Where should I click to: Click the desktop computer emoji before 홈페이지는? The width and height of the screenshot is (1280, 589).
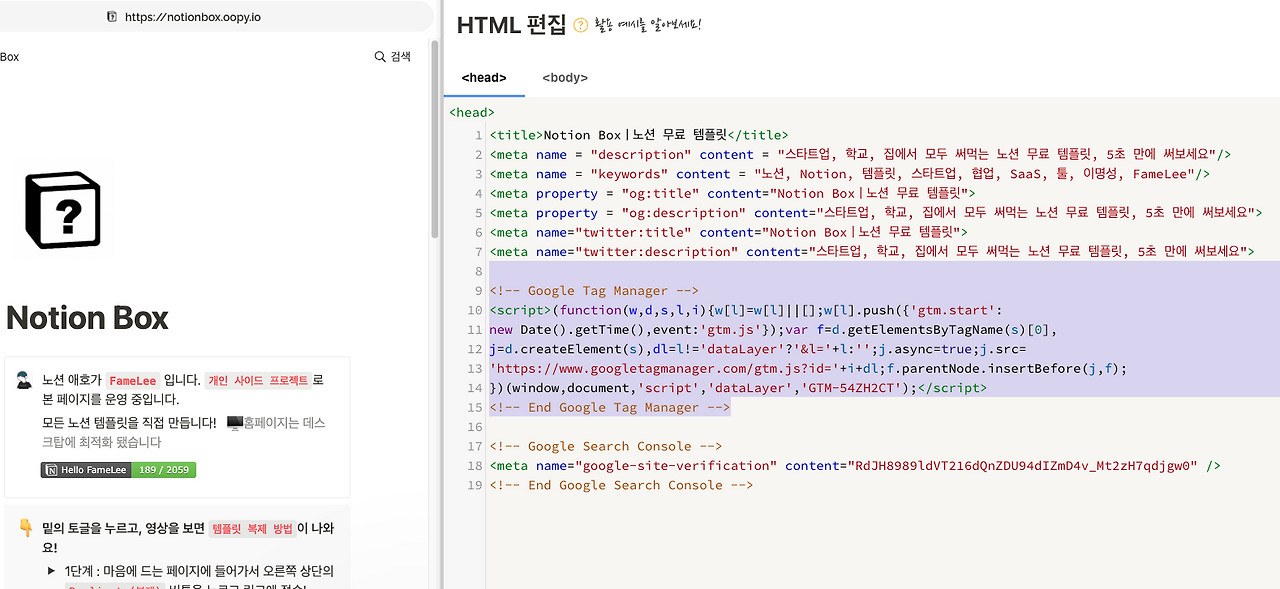pyautogui.click(x=235, y=423)
